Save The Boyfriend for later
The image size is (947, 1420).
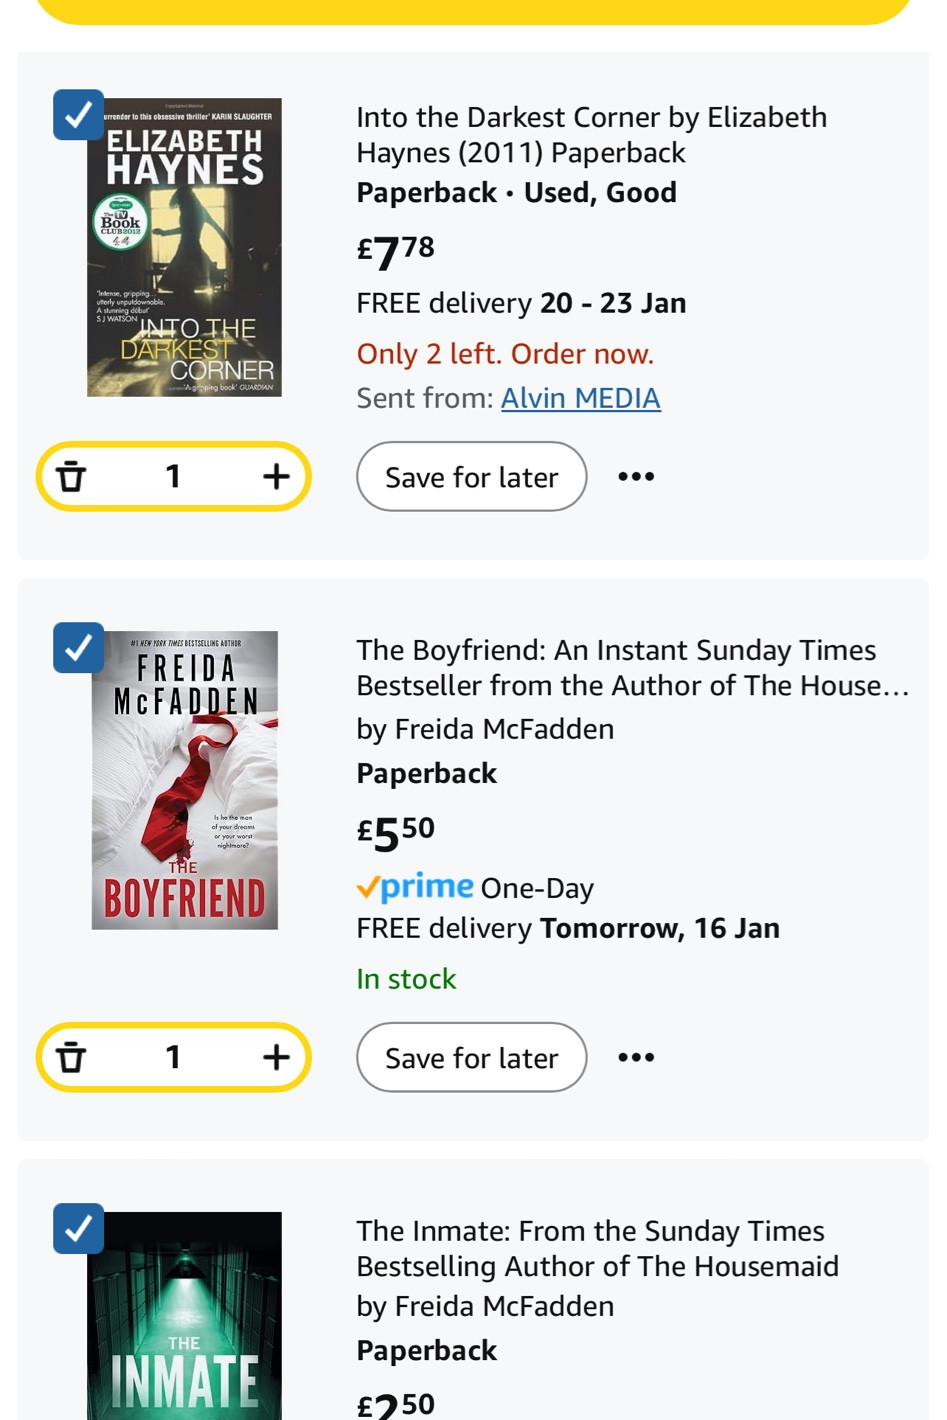point(471,1058)
